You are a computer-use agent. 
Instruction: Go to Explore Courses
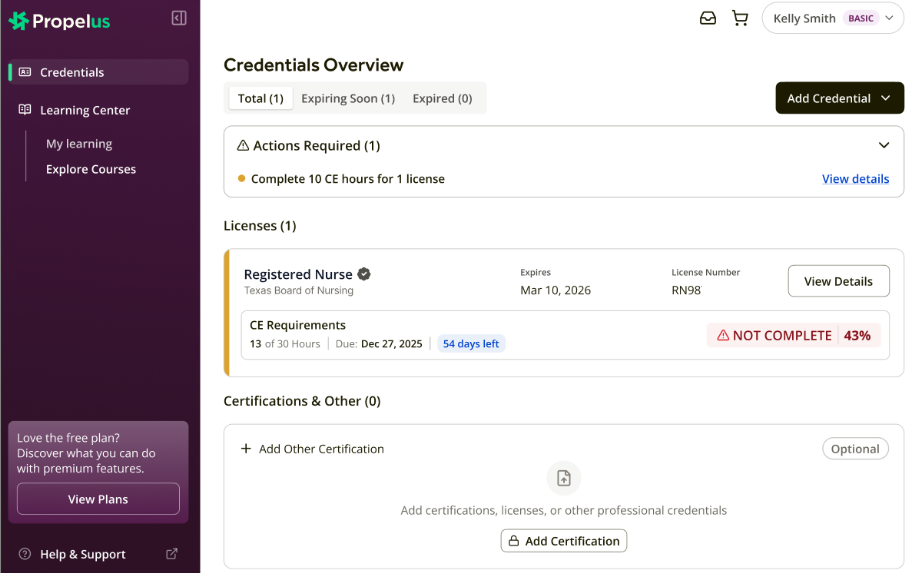tap(91, 169)
